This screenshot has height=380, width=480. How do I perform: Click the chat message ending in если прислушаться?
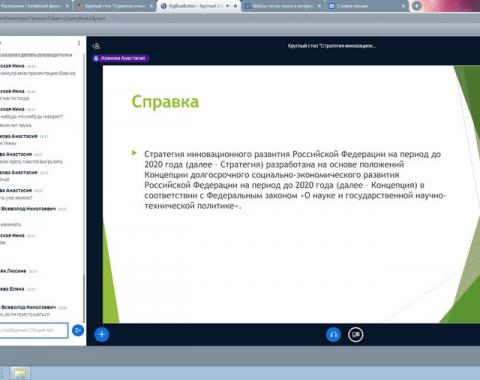click(x=25, y=314)
